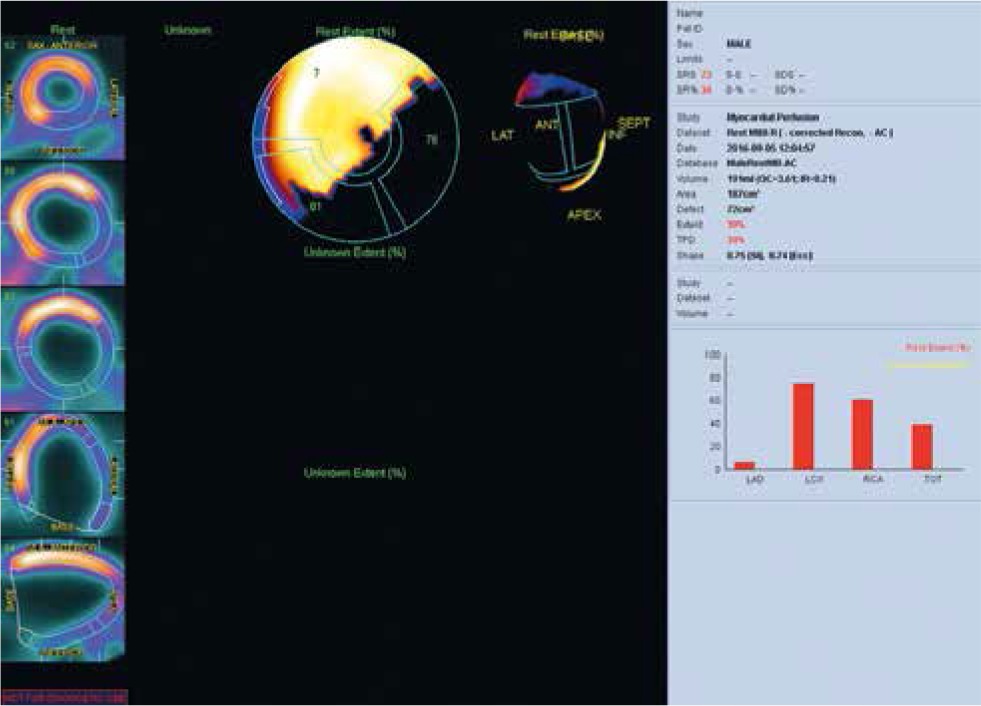
Task: Select the second short-axis slice thumbnail
Action: click(x=62, y=224)
